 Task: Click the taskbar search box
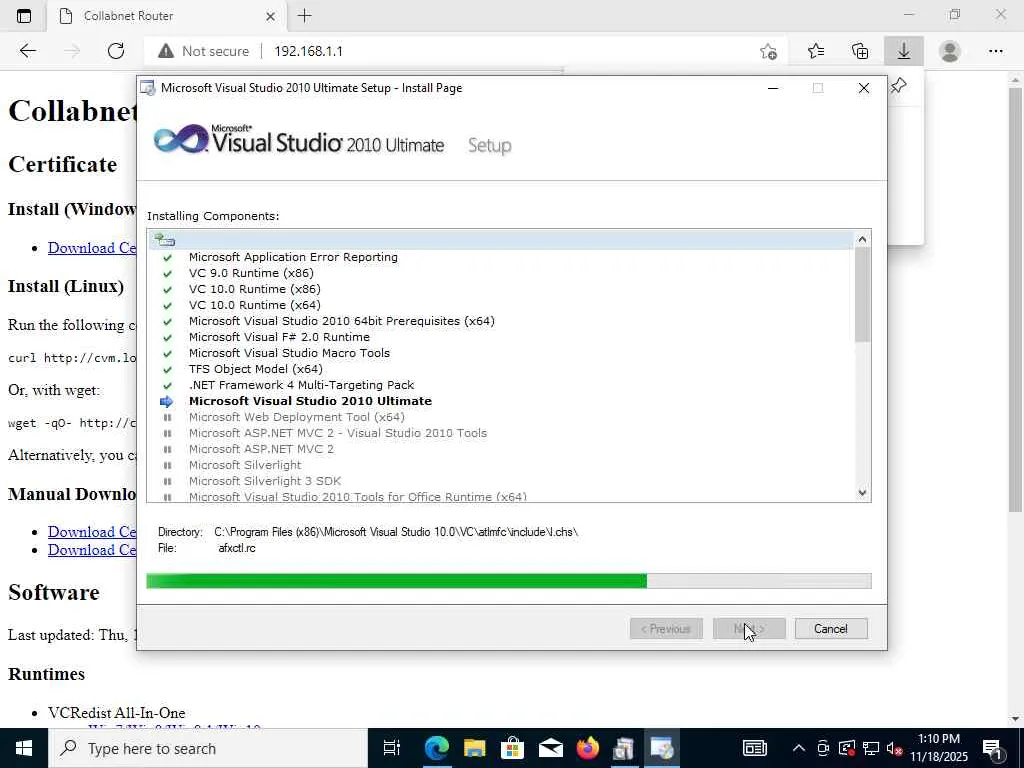click(x=208, y=748)
